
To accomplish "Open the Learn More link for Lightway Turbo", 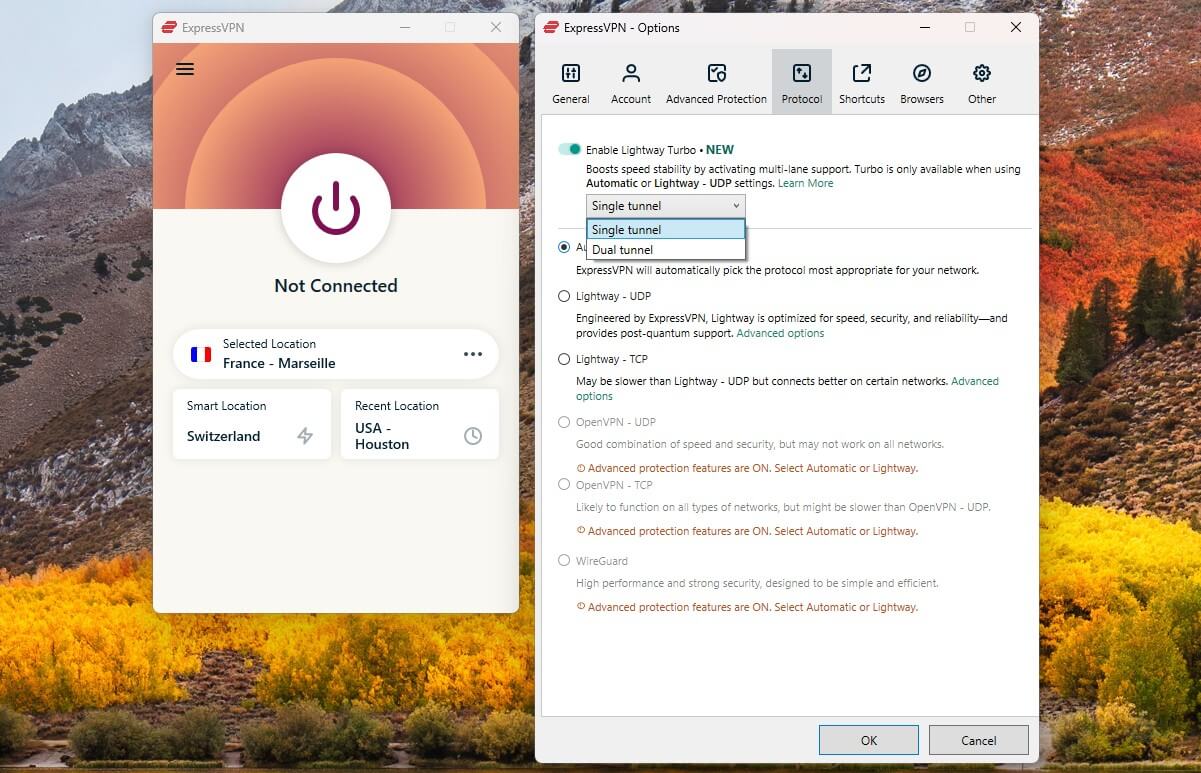I will point(805,183).
